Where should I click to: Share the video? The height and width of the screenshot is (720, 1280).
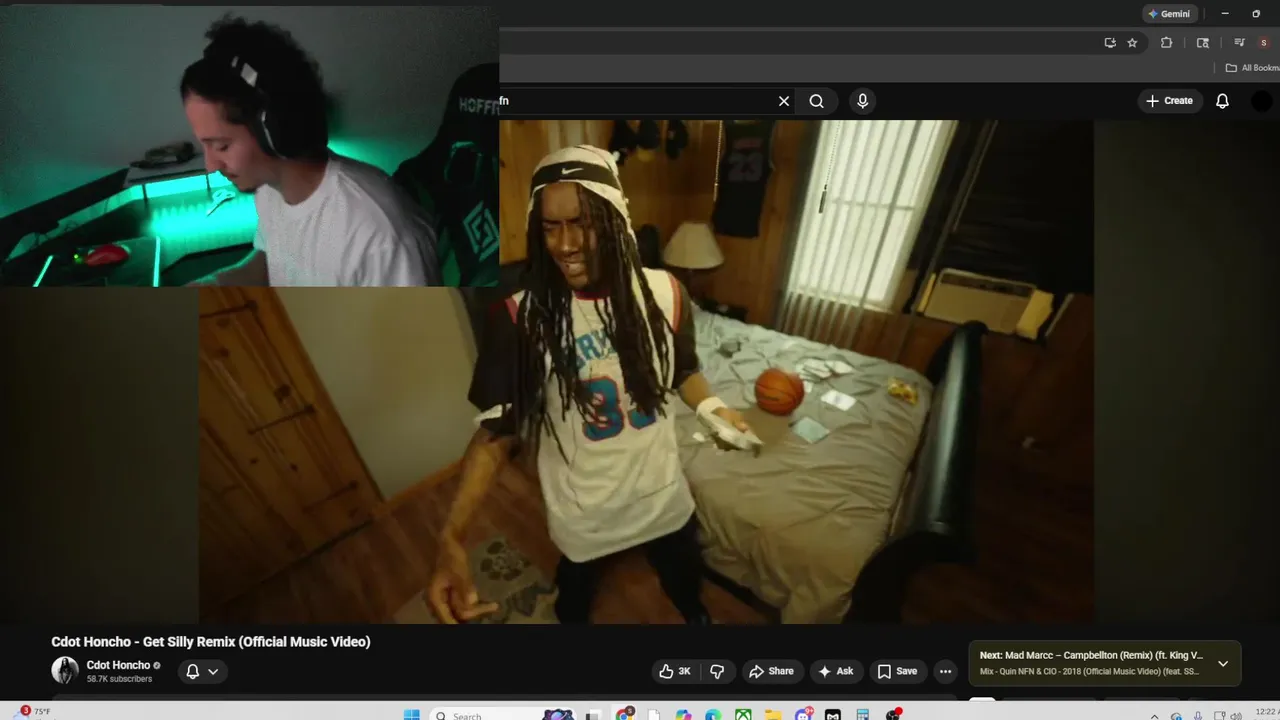tap(771, 671)
